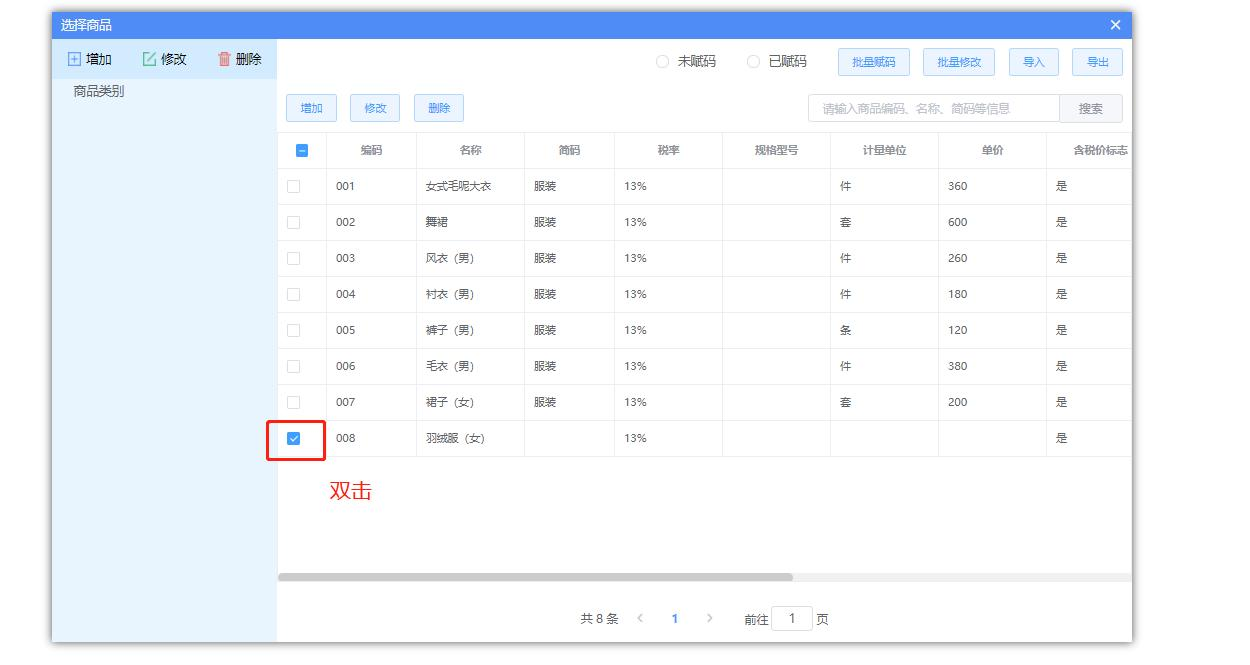Click the trash delete icon in left panel

click(224, 59)
